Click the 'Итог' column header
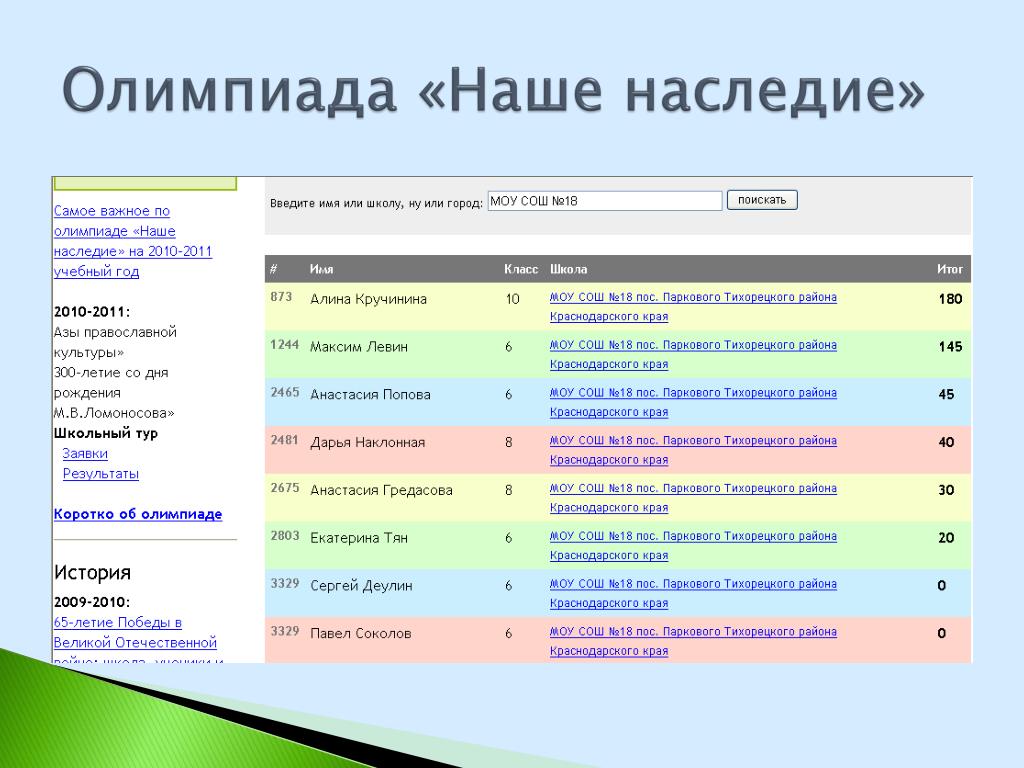Viewport: 1024px width, 768px height. pyautogui.click(x=950, y=269)
